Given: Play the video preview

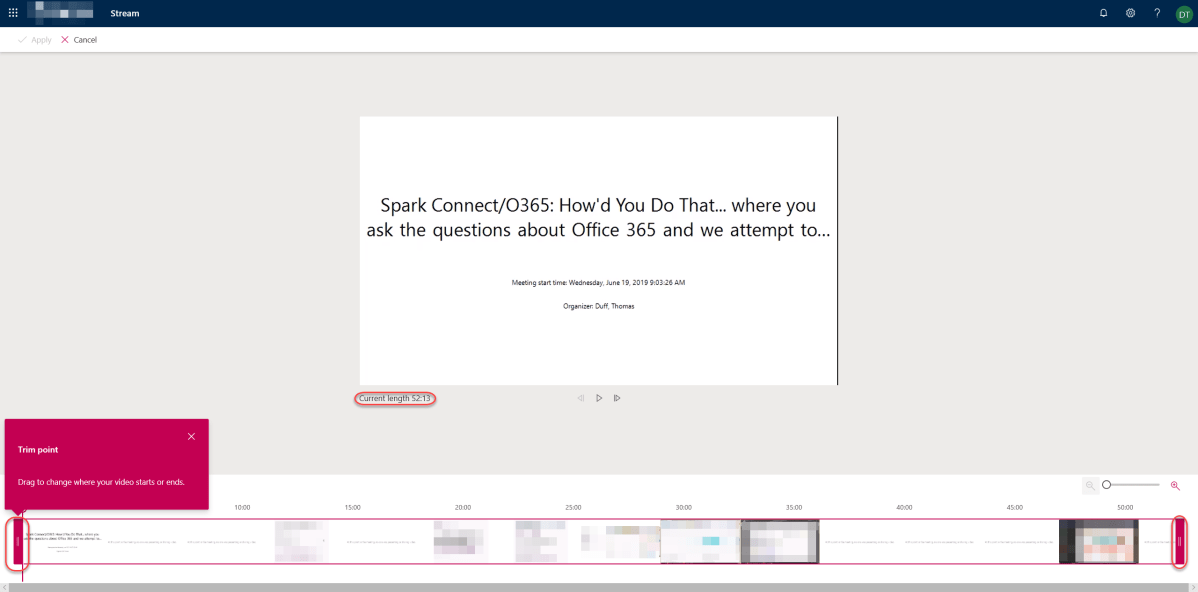Looking at the screenshot, I should point(599,397).
